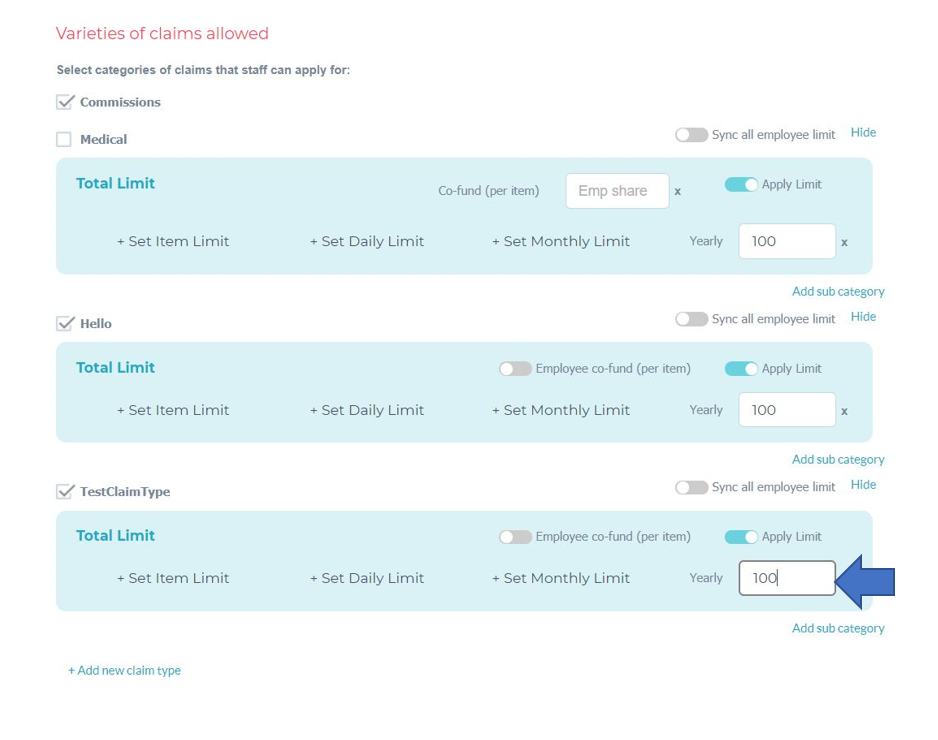The width and height of the screenshot is (938, 740).
Task: Hide the Medical claim section
Action: point(863,132)
